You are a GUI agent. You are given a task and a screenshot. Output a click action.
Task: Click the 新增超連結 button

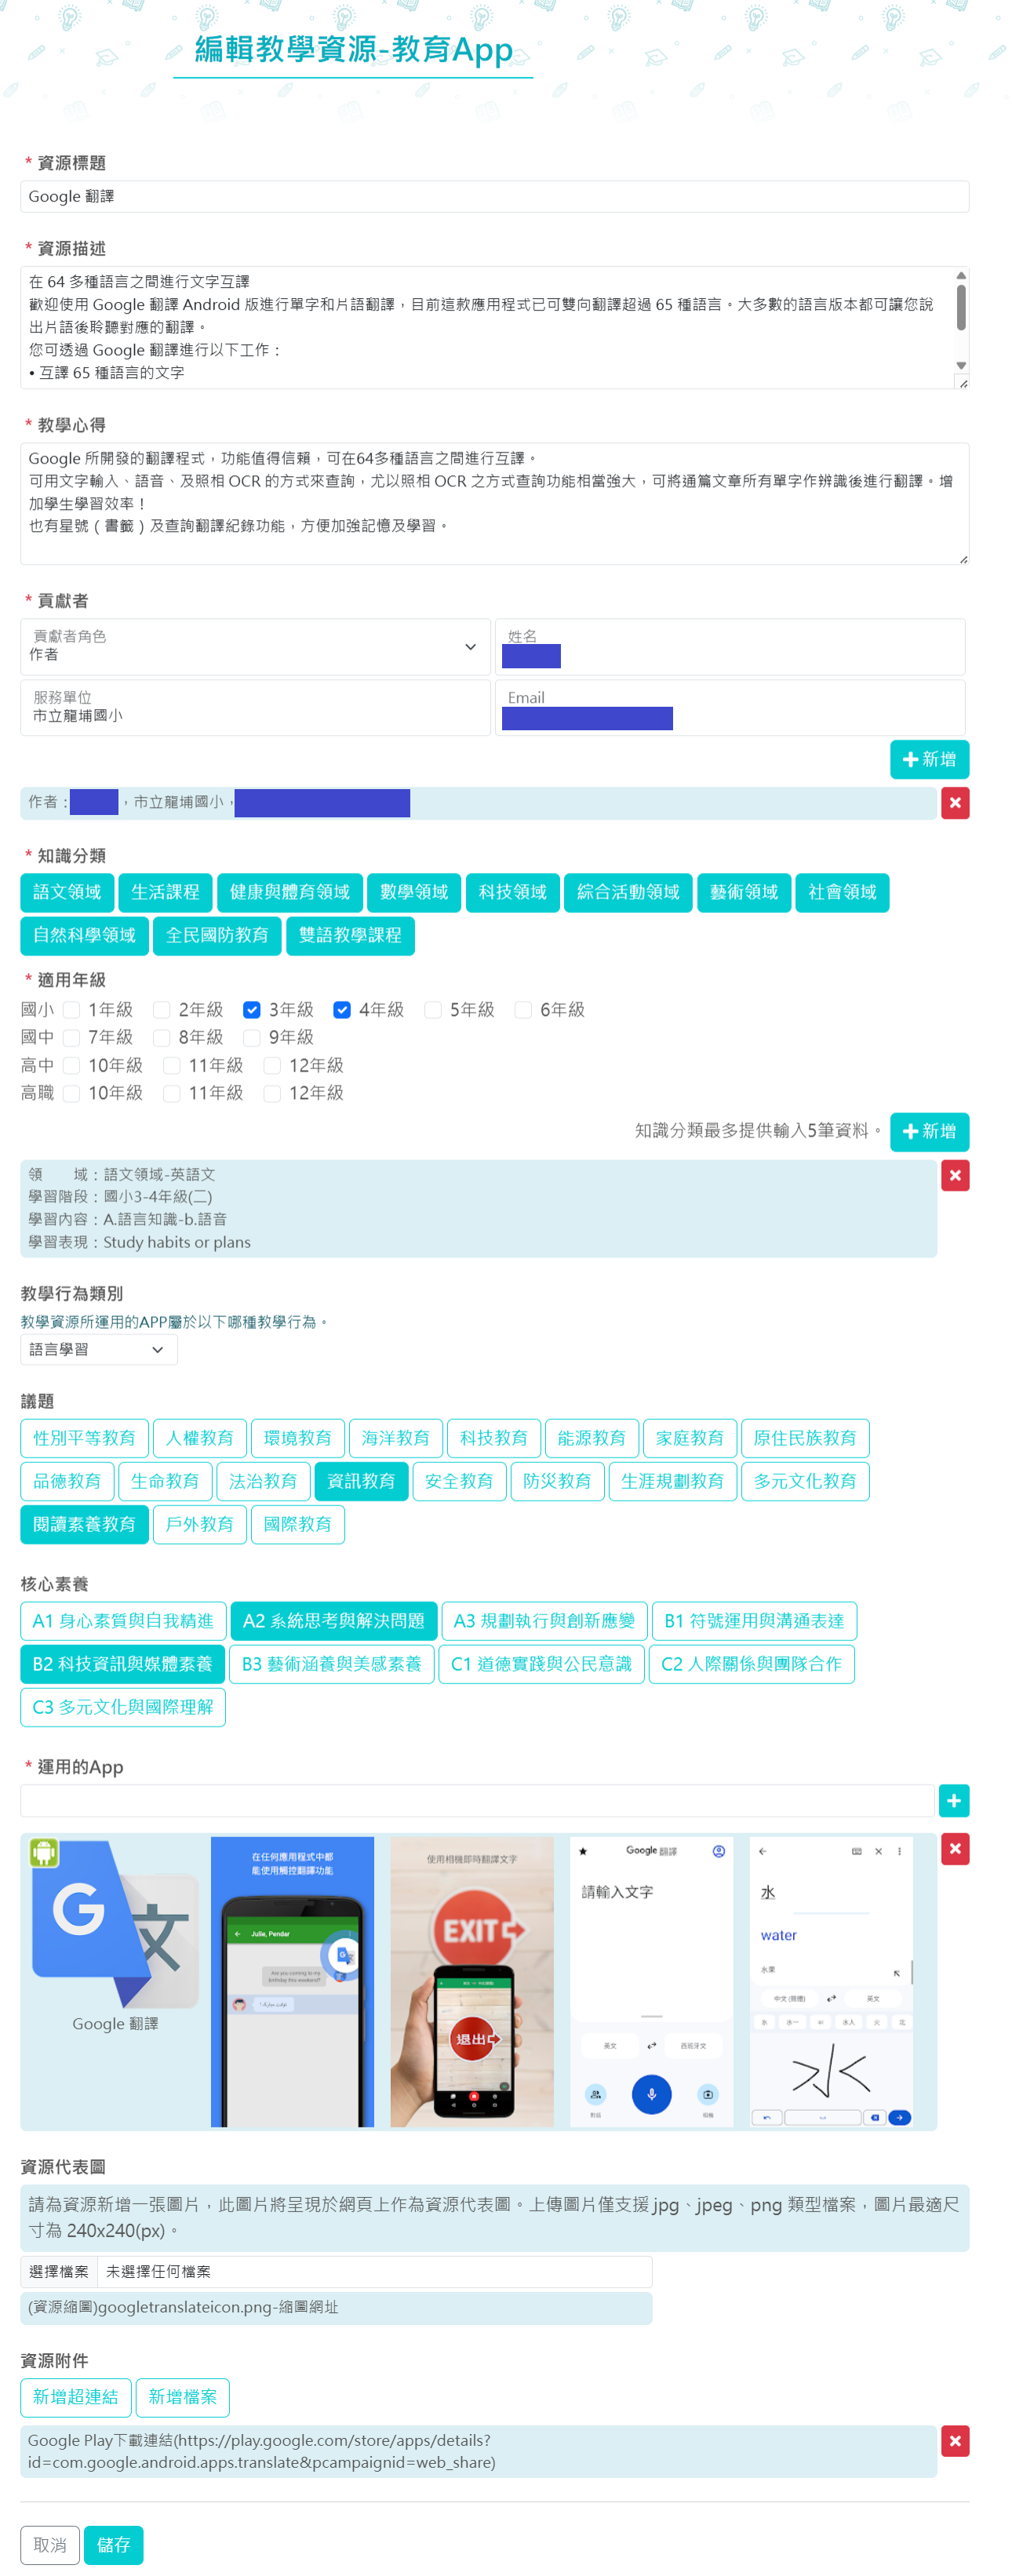76,2397
